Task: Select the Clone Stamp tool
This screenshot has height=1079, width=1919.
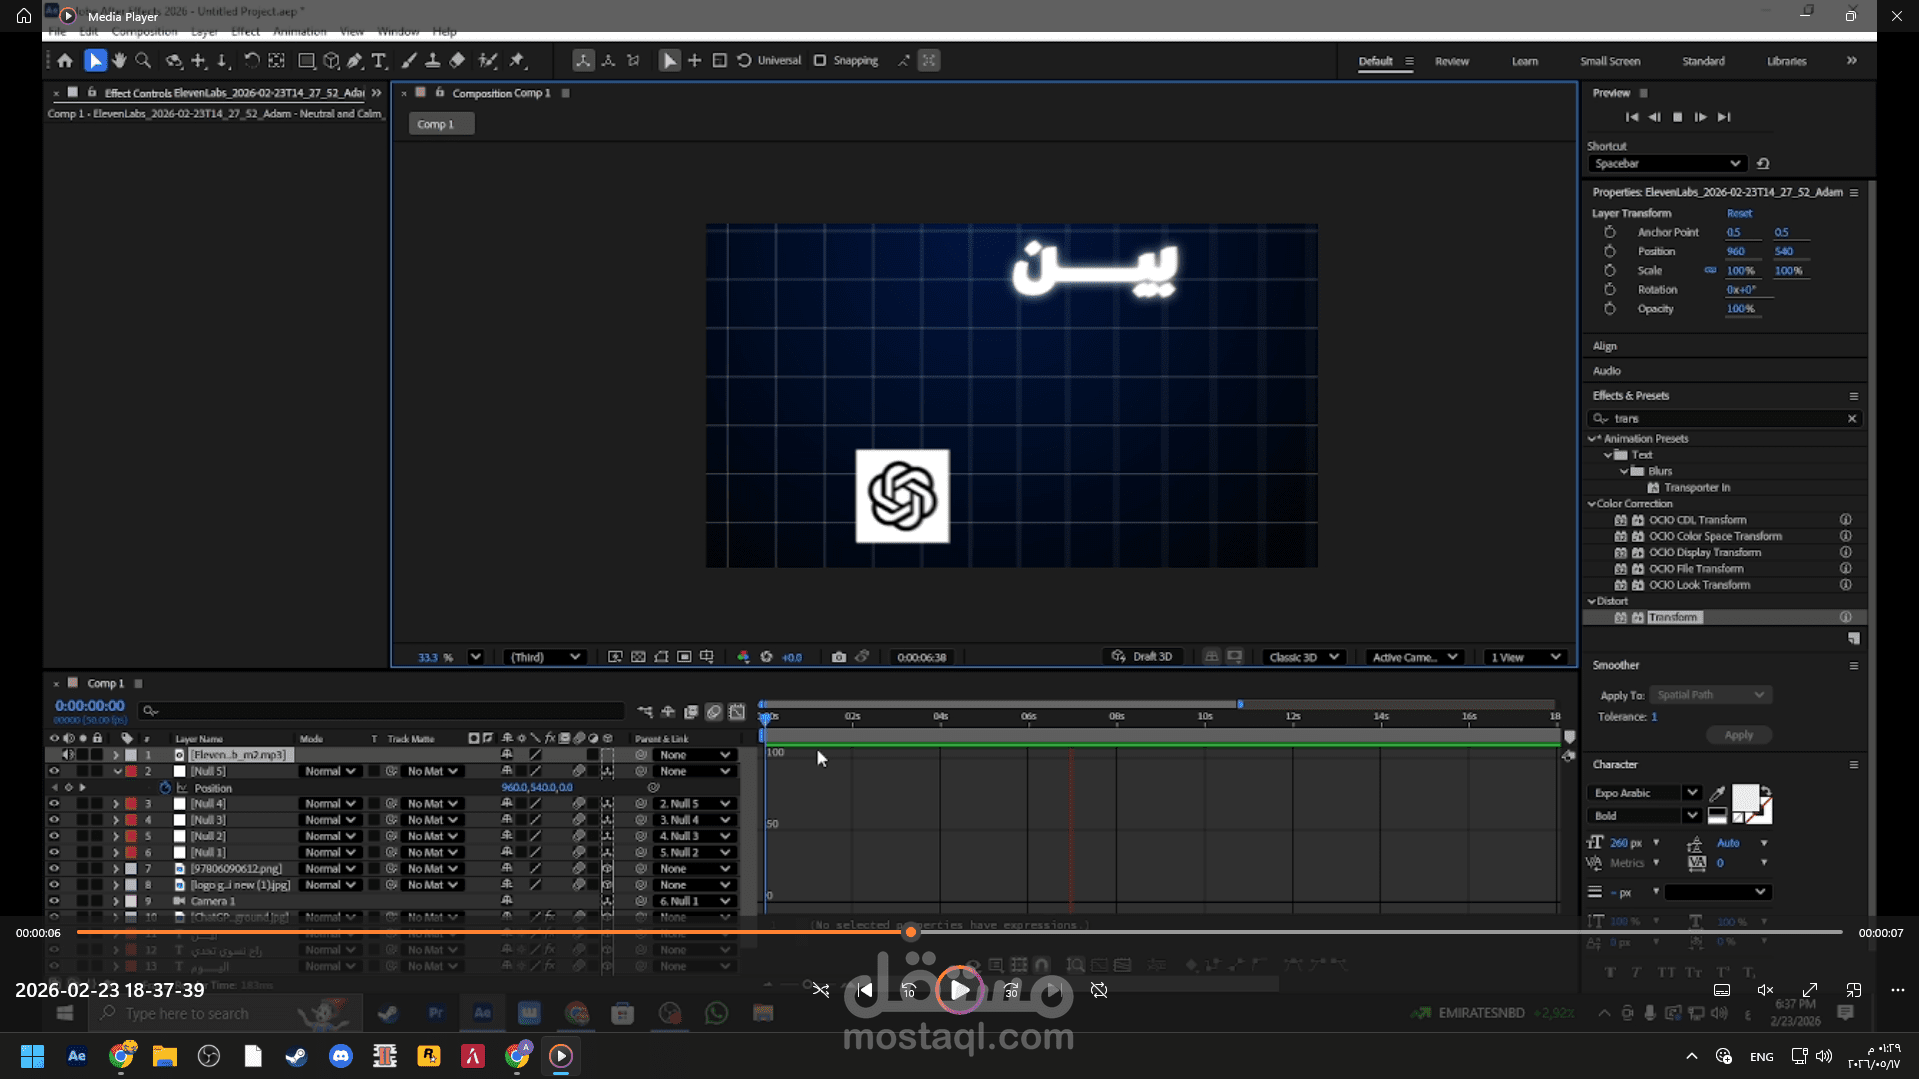Action: pos(433,61)
